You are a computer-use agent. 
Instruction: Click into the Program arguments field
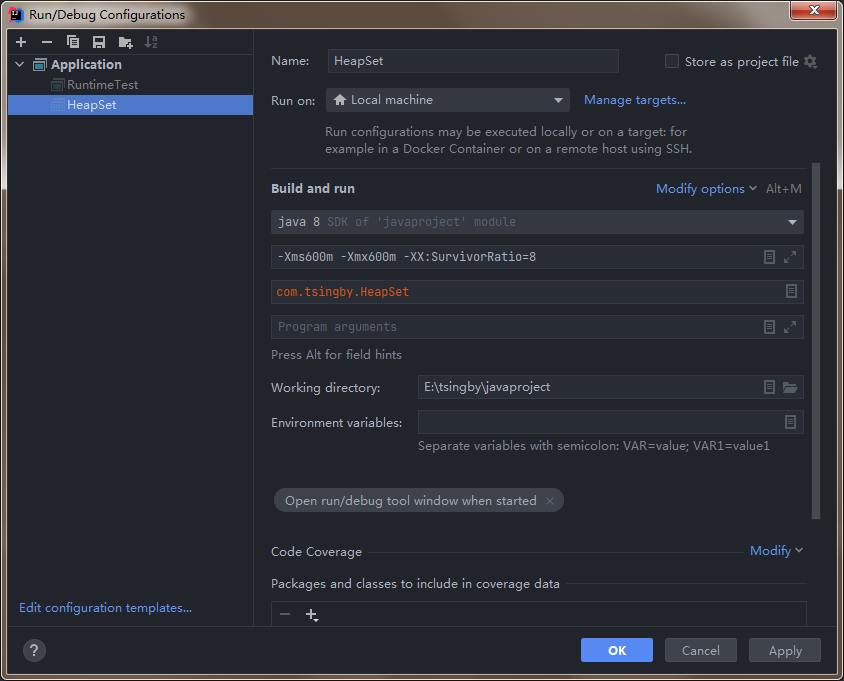coord(510,326)
